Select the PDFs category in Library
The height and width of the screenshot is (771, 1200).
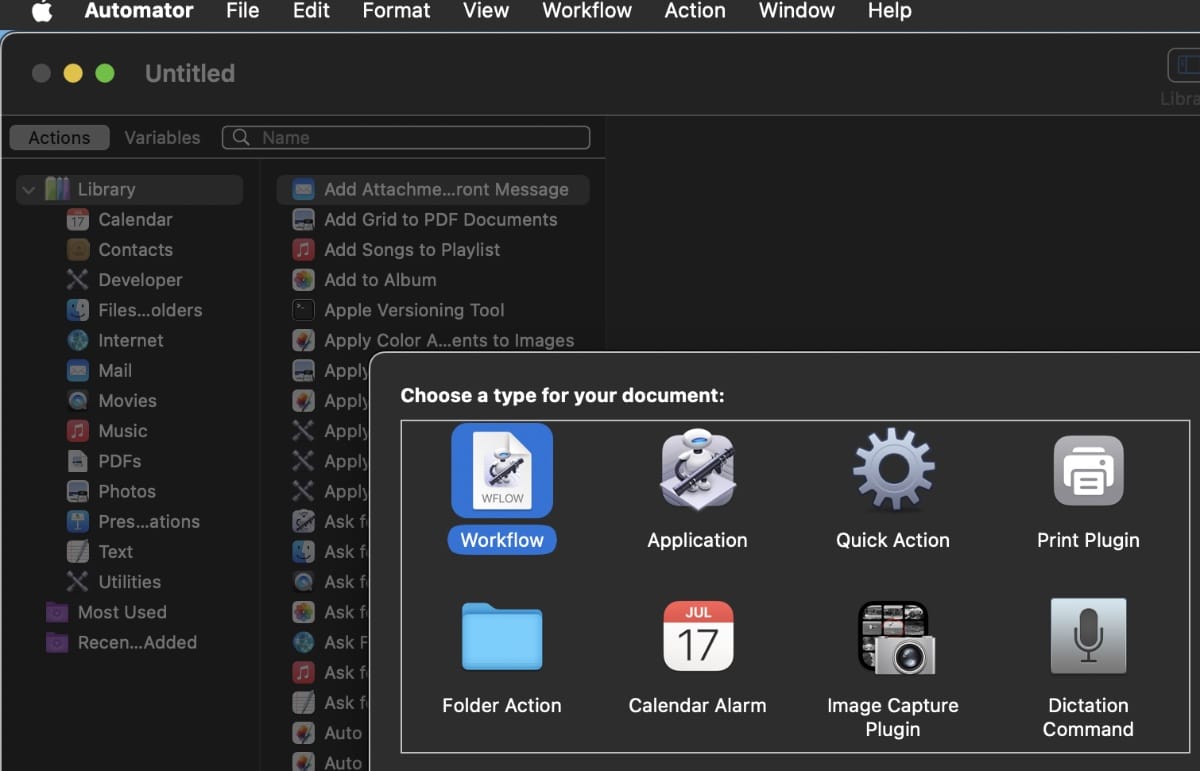119,461
